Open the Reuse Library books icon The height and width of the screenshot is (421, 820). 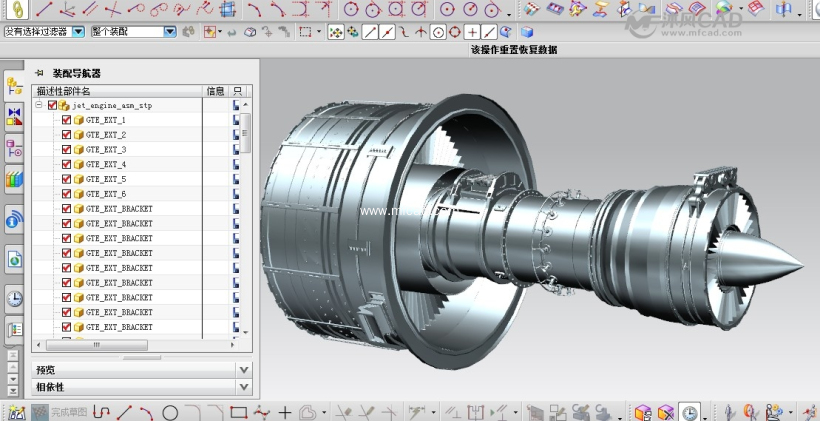click(x=14, y=180)
